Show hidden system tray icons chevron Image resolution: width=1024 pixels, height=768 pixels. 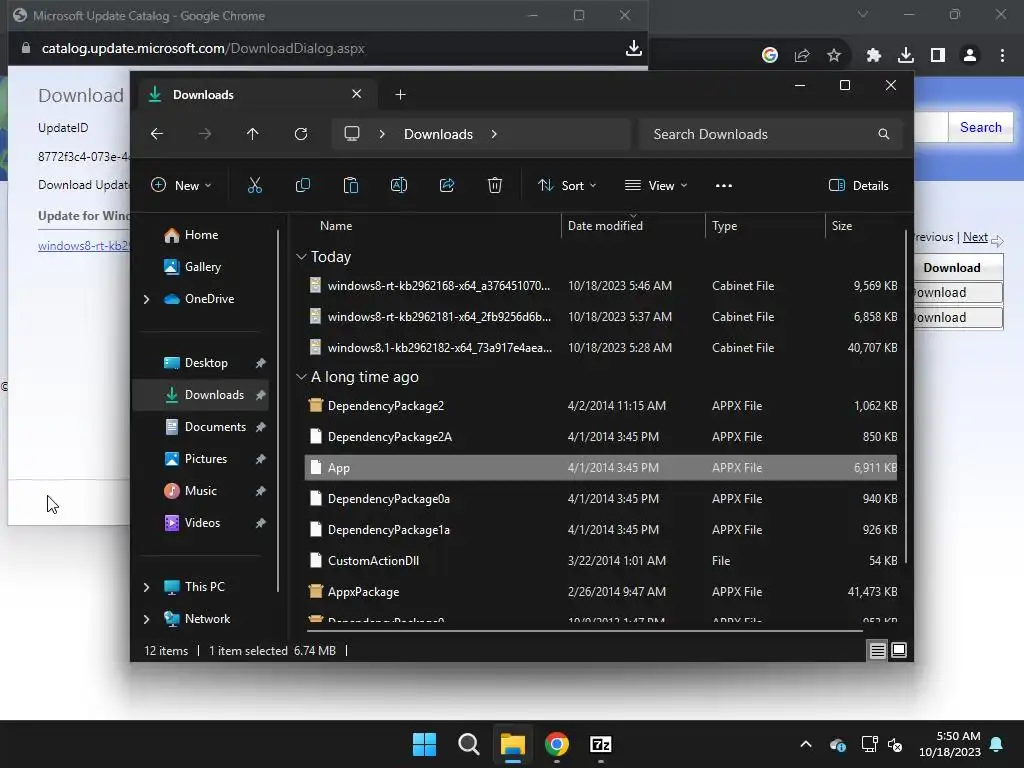click(806, 744)
